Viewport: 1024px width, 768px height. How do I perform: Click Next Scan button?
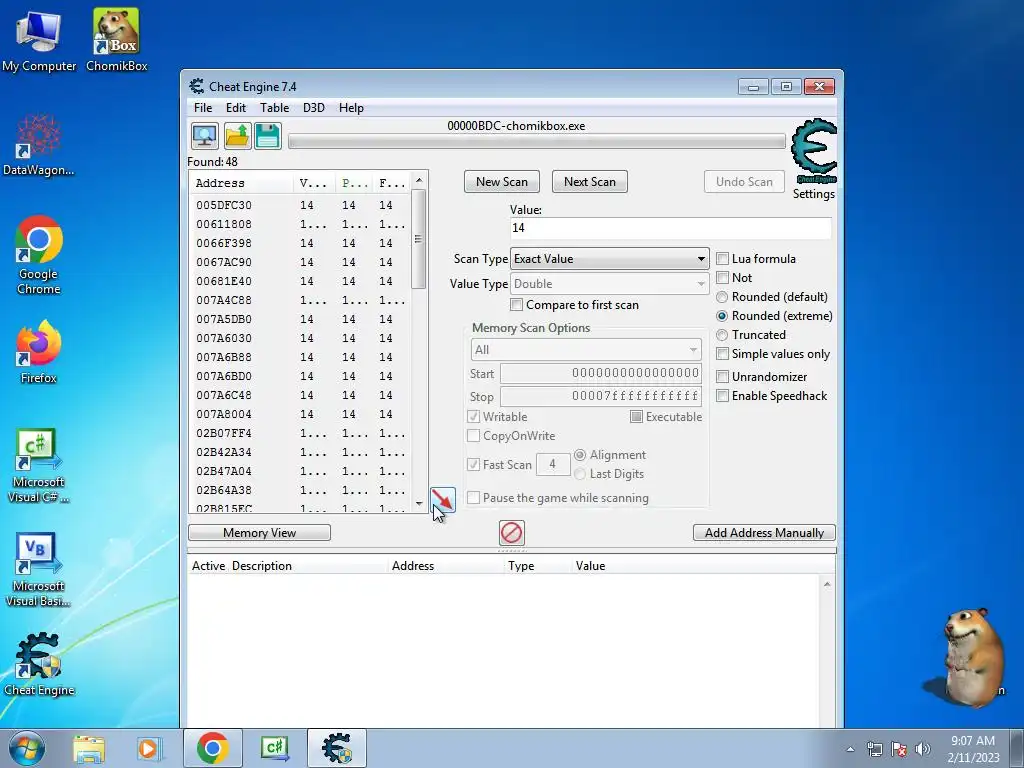click(590, 182)
